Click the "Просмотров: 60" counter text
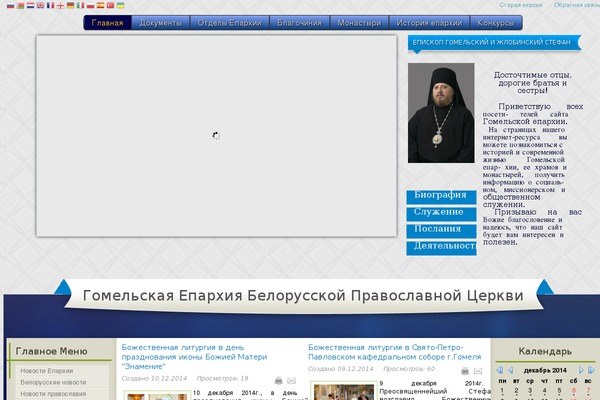Viewport: 600px width, 400px height. (x=409, y=369)
